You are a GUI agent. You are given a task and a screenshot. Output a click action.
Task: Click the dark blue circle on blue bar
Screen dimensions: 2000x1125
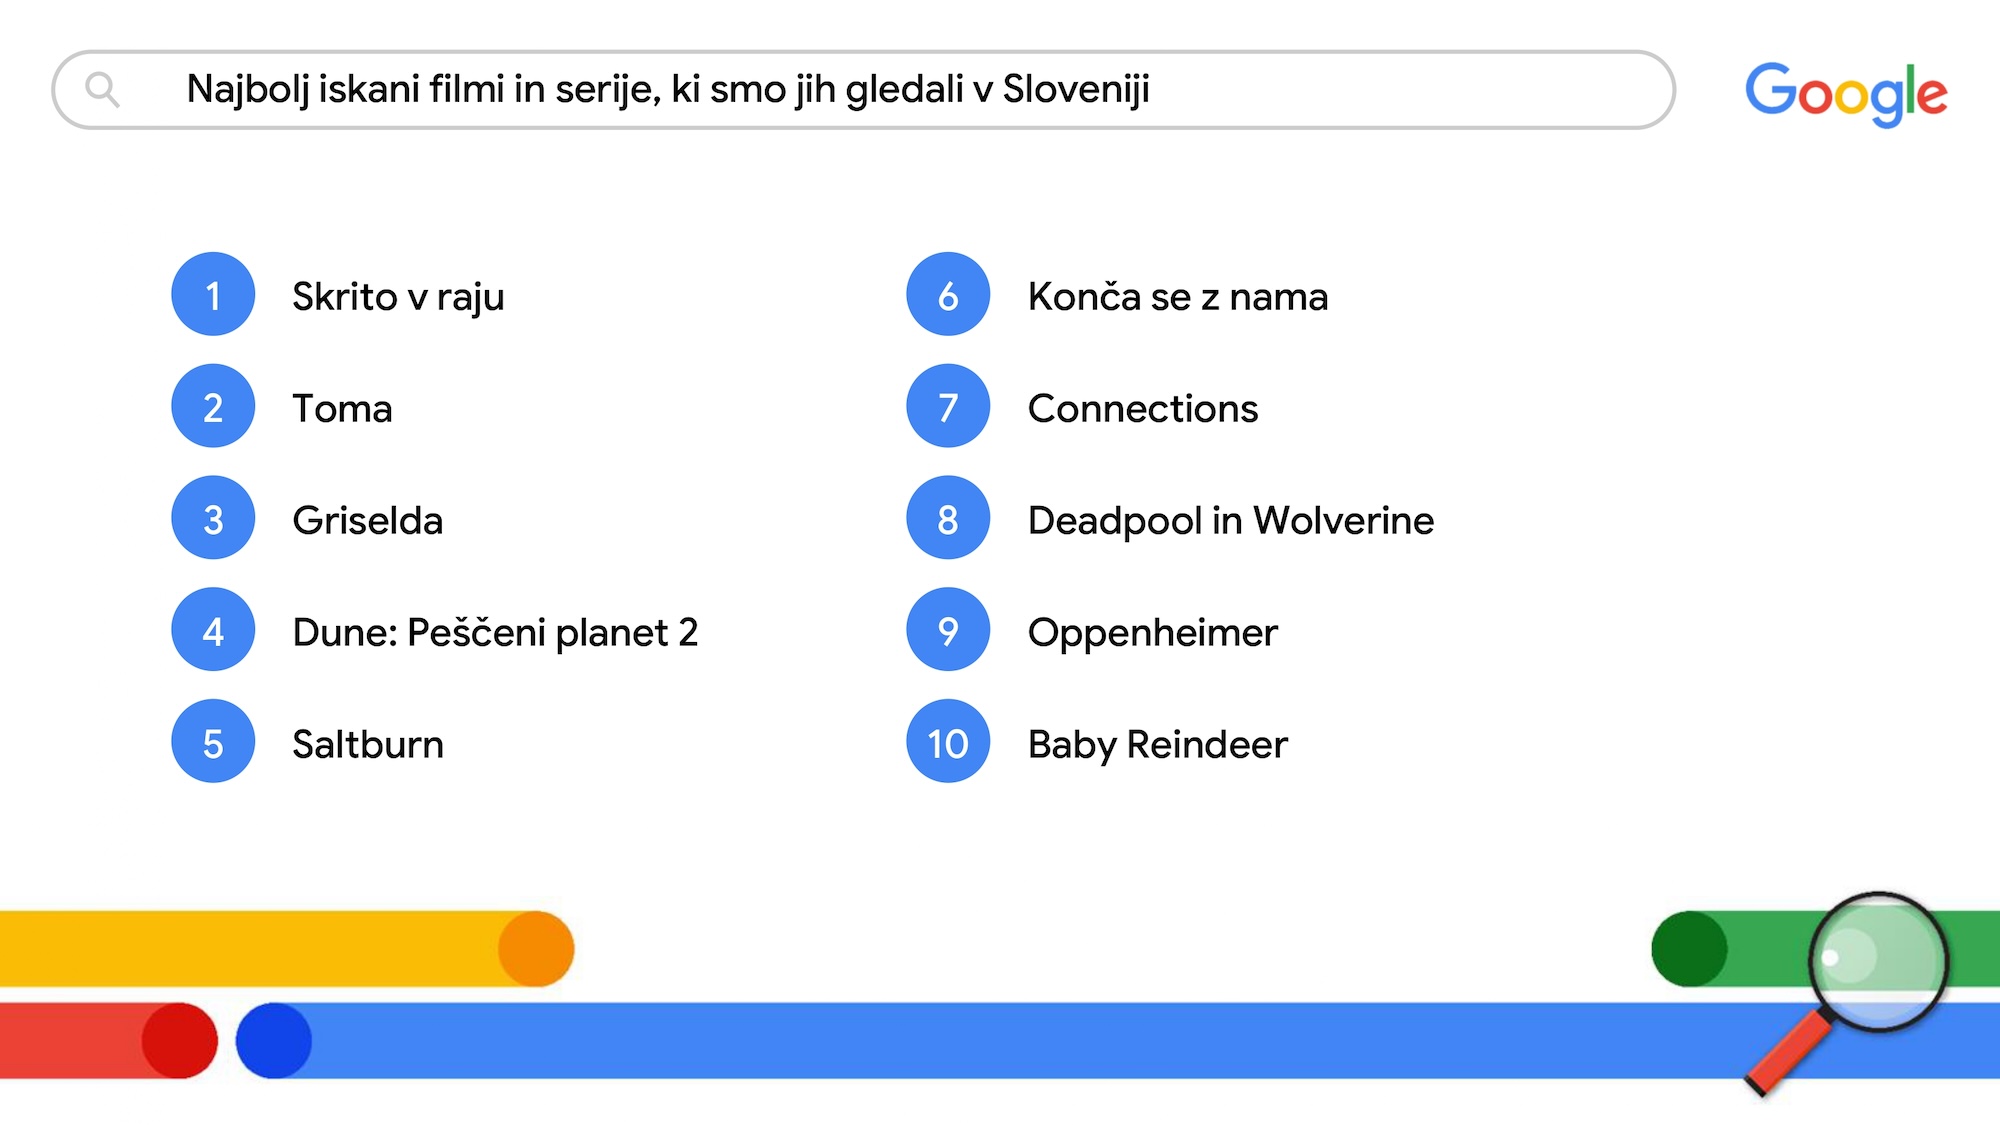coord(274,1041)
